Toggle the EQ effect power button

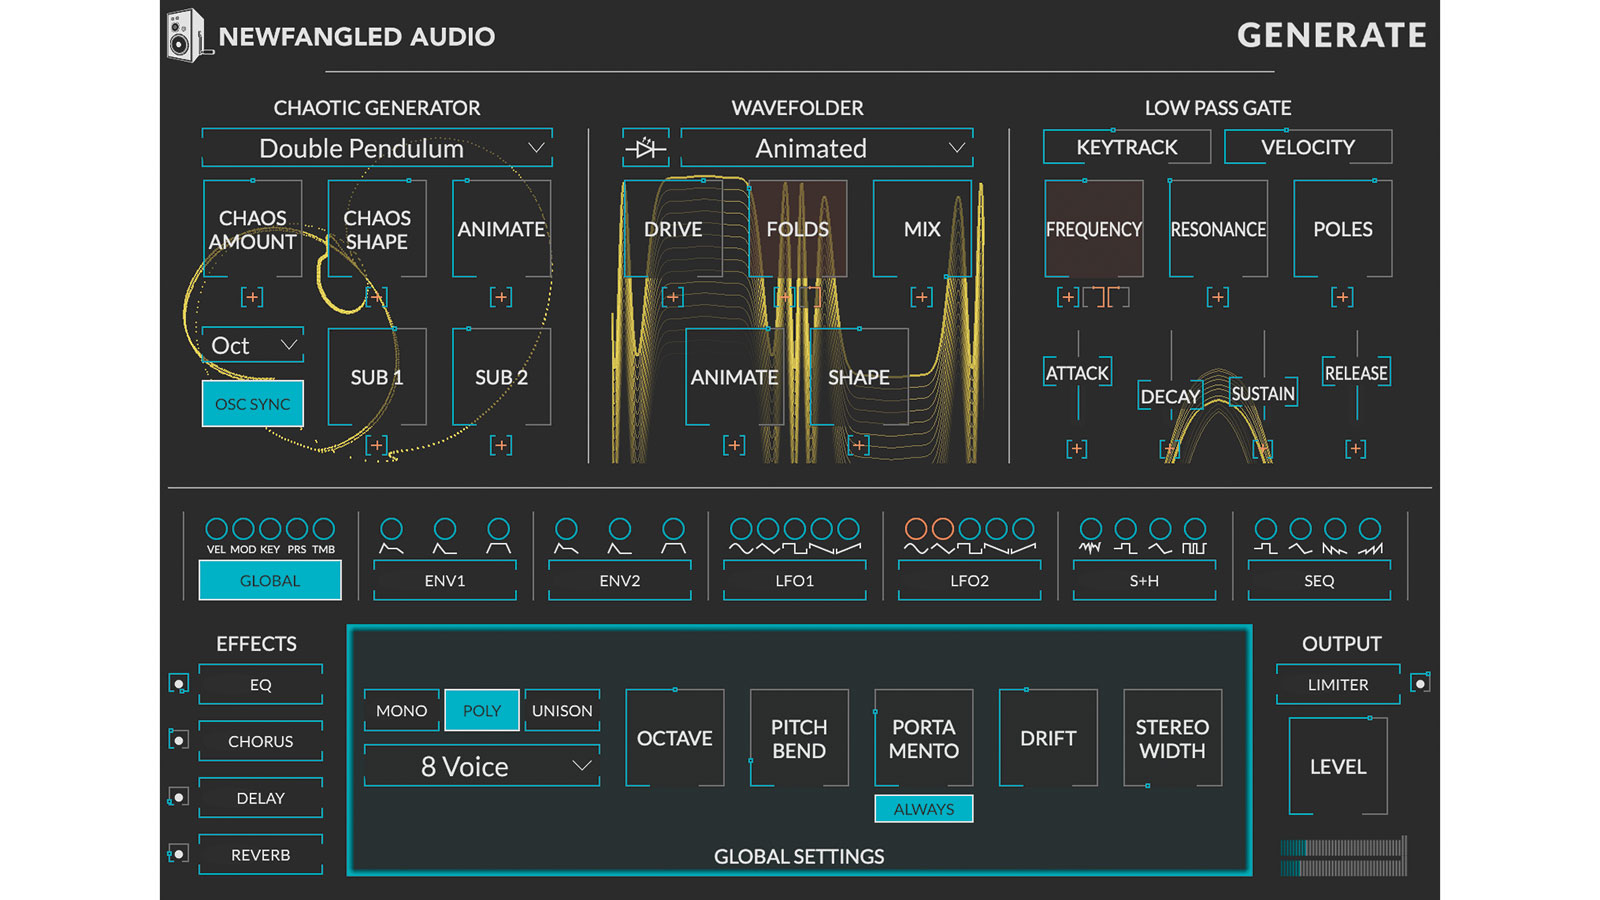tap(179, 684)
